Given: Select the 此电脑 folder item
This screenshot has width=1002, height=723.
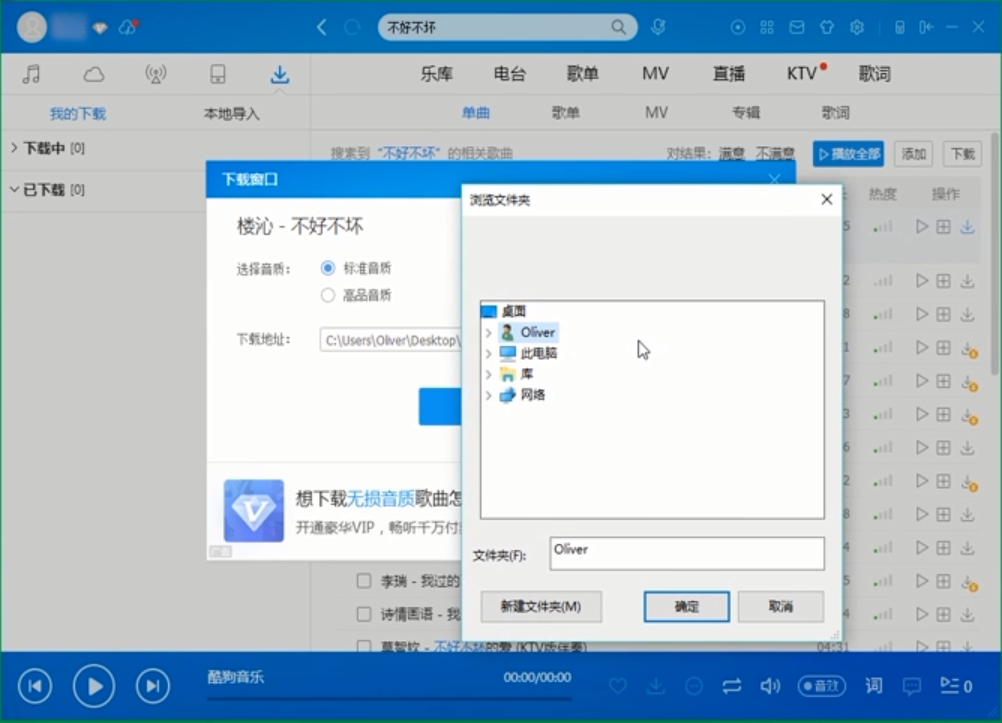Looking at the screenshot, I should coord(539,354).
